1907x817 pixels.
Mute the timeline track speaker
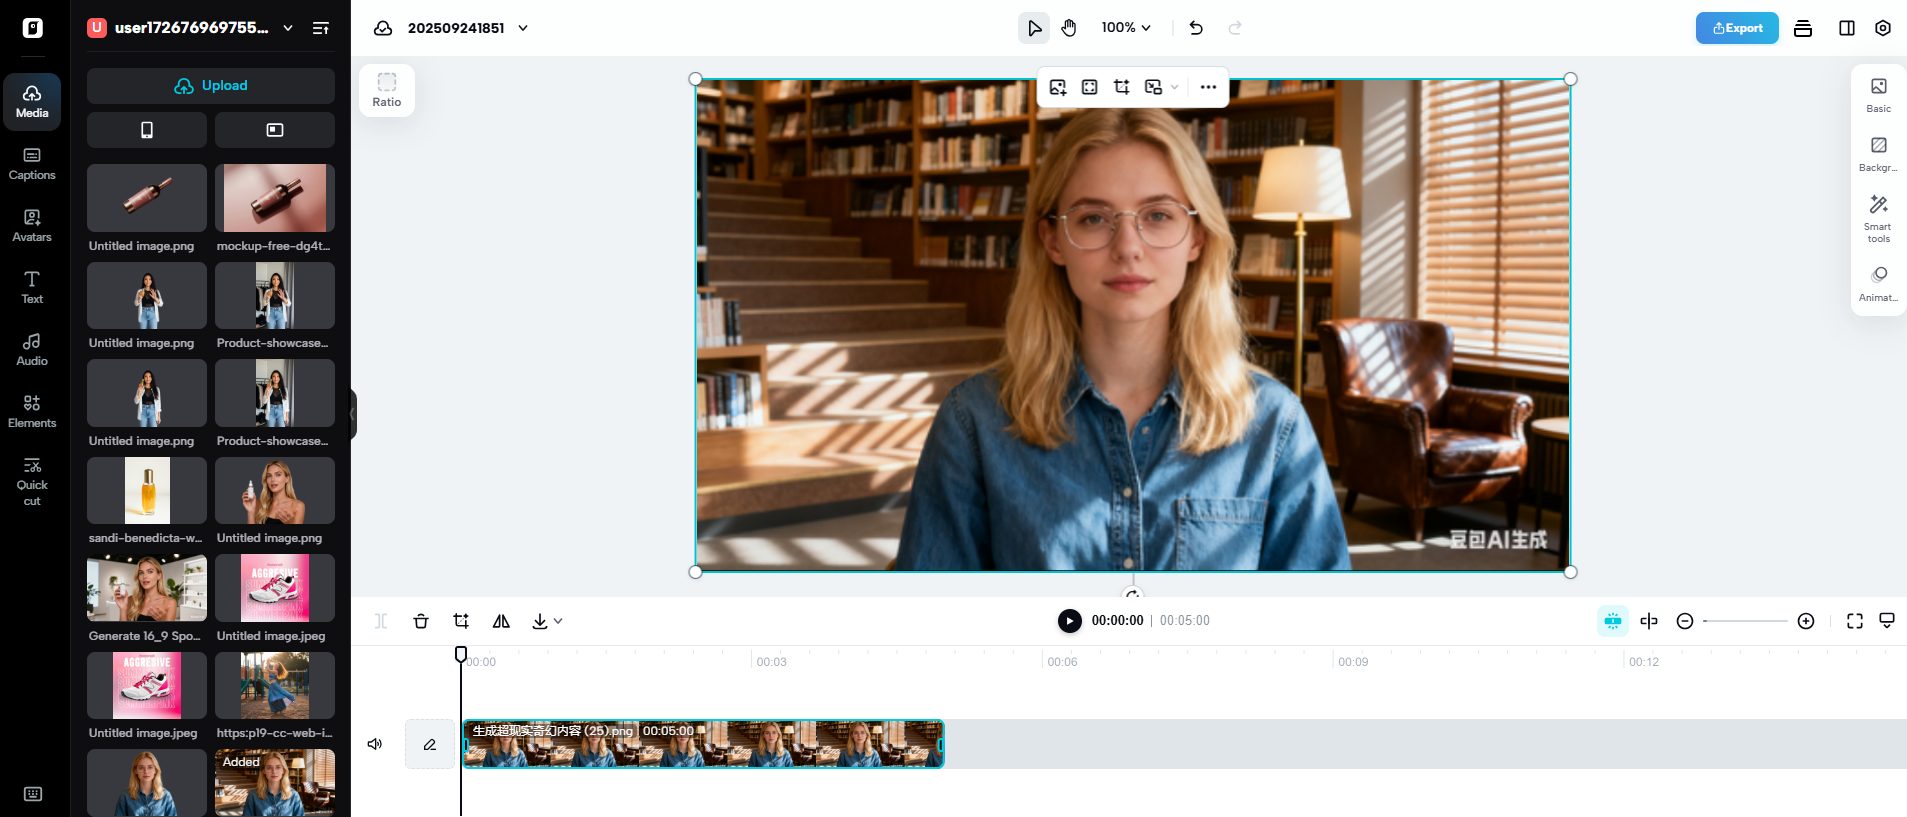pos(375,744)
